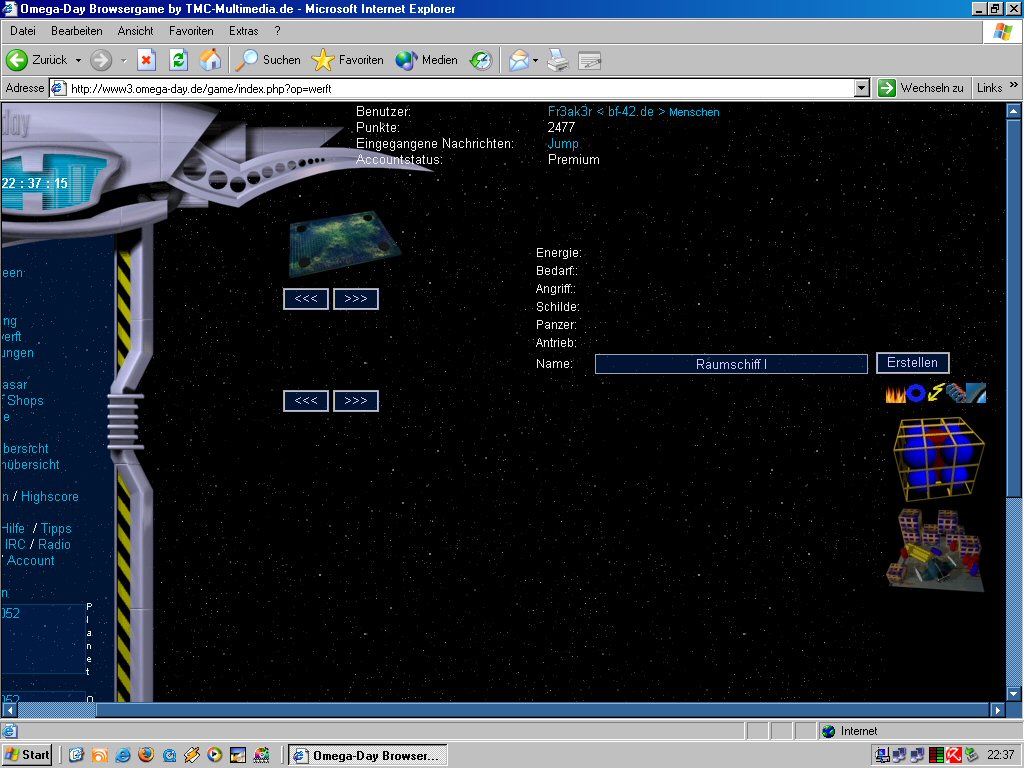Click the horizontal scrollbar left arrow

tap(10, 709)
